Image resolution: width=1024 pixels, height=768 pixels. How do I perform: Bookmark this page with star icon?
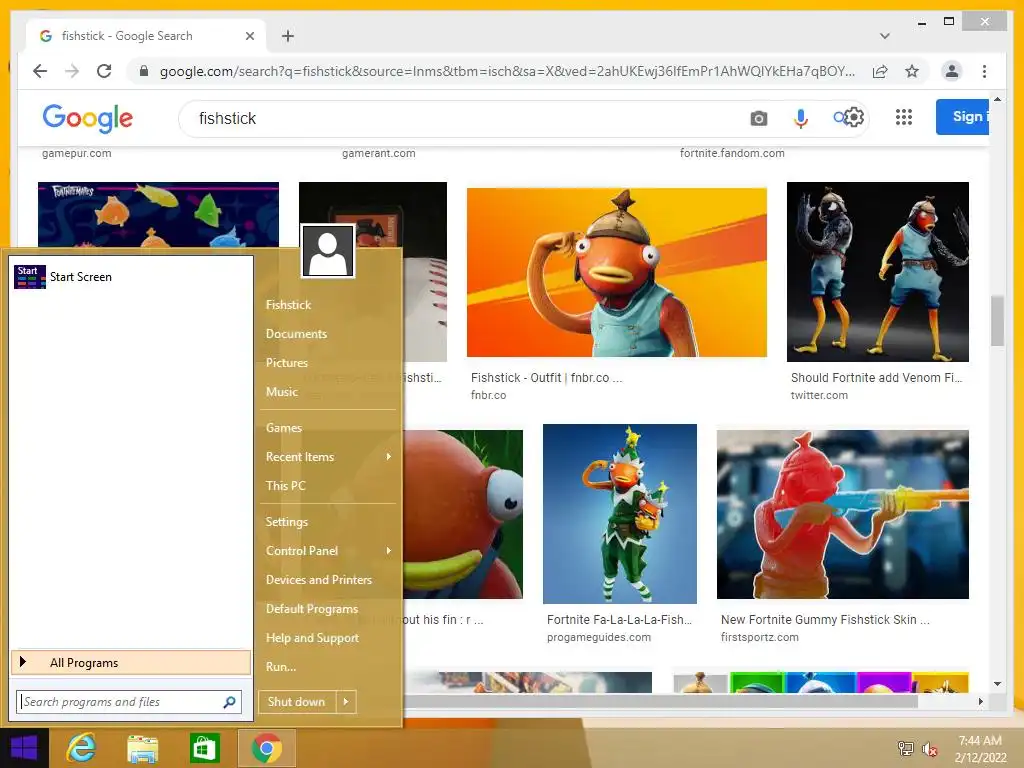tap(912, 71)
